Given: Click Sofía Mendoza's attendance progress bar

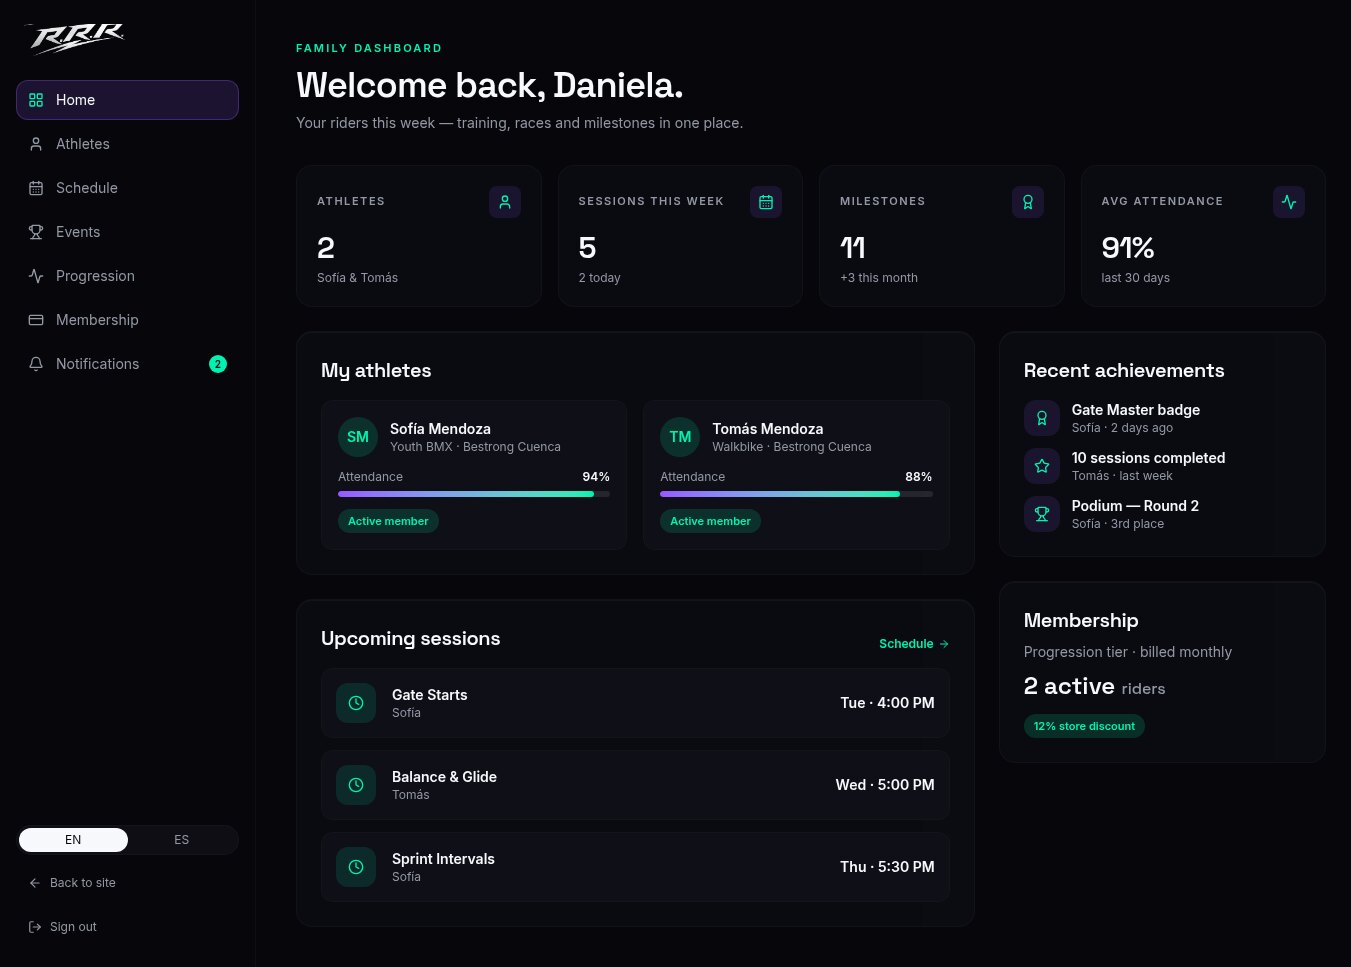Looking at the screenshot, I should click(x=474, y=494).
